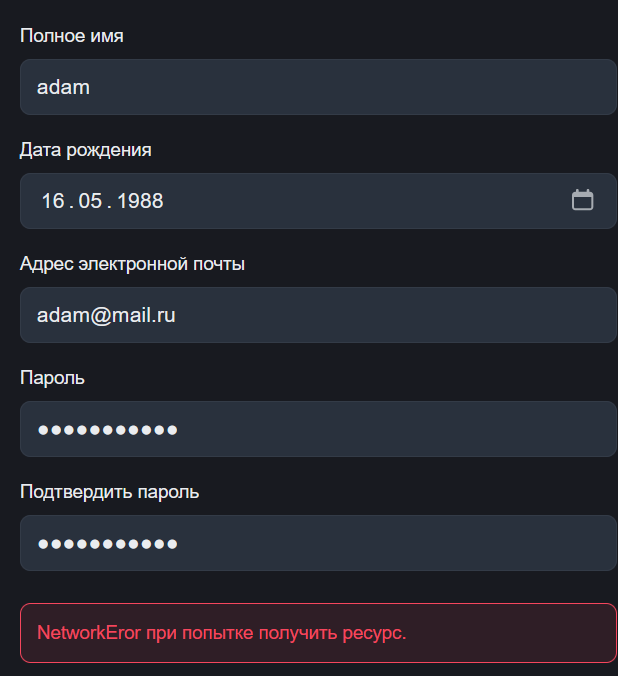The height and width of the screenshot is (676, 618).
Task: Click the adam@mail.ru email text
Action: pyautogui.click(x=106, y=315)
